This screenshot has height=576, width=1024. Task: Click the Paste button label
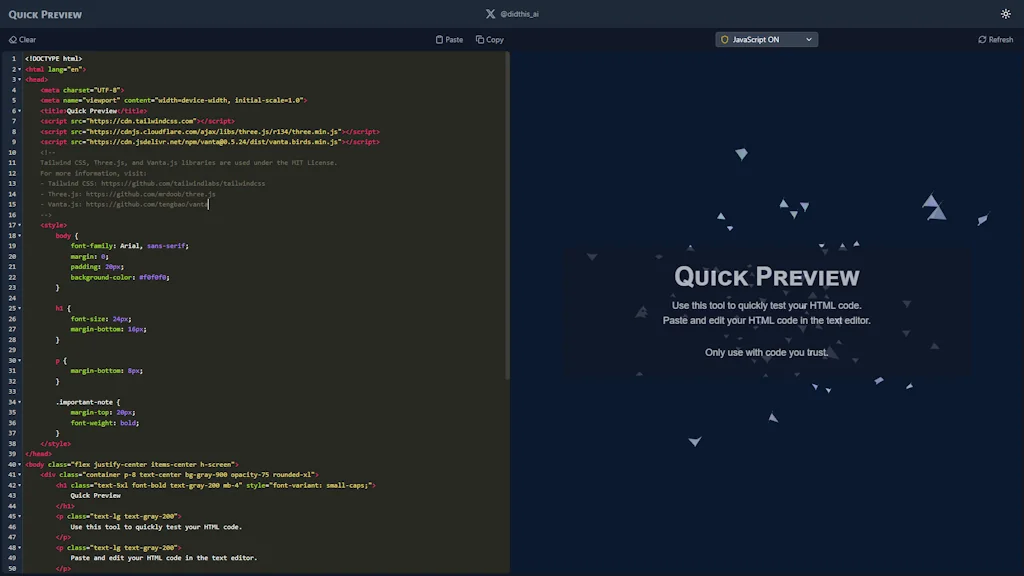pyautogui.click(x=452, y=39)
